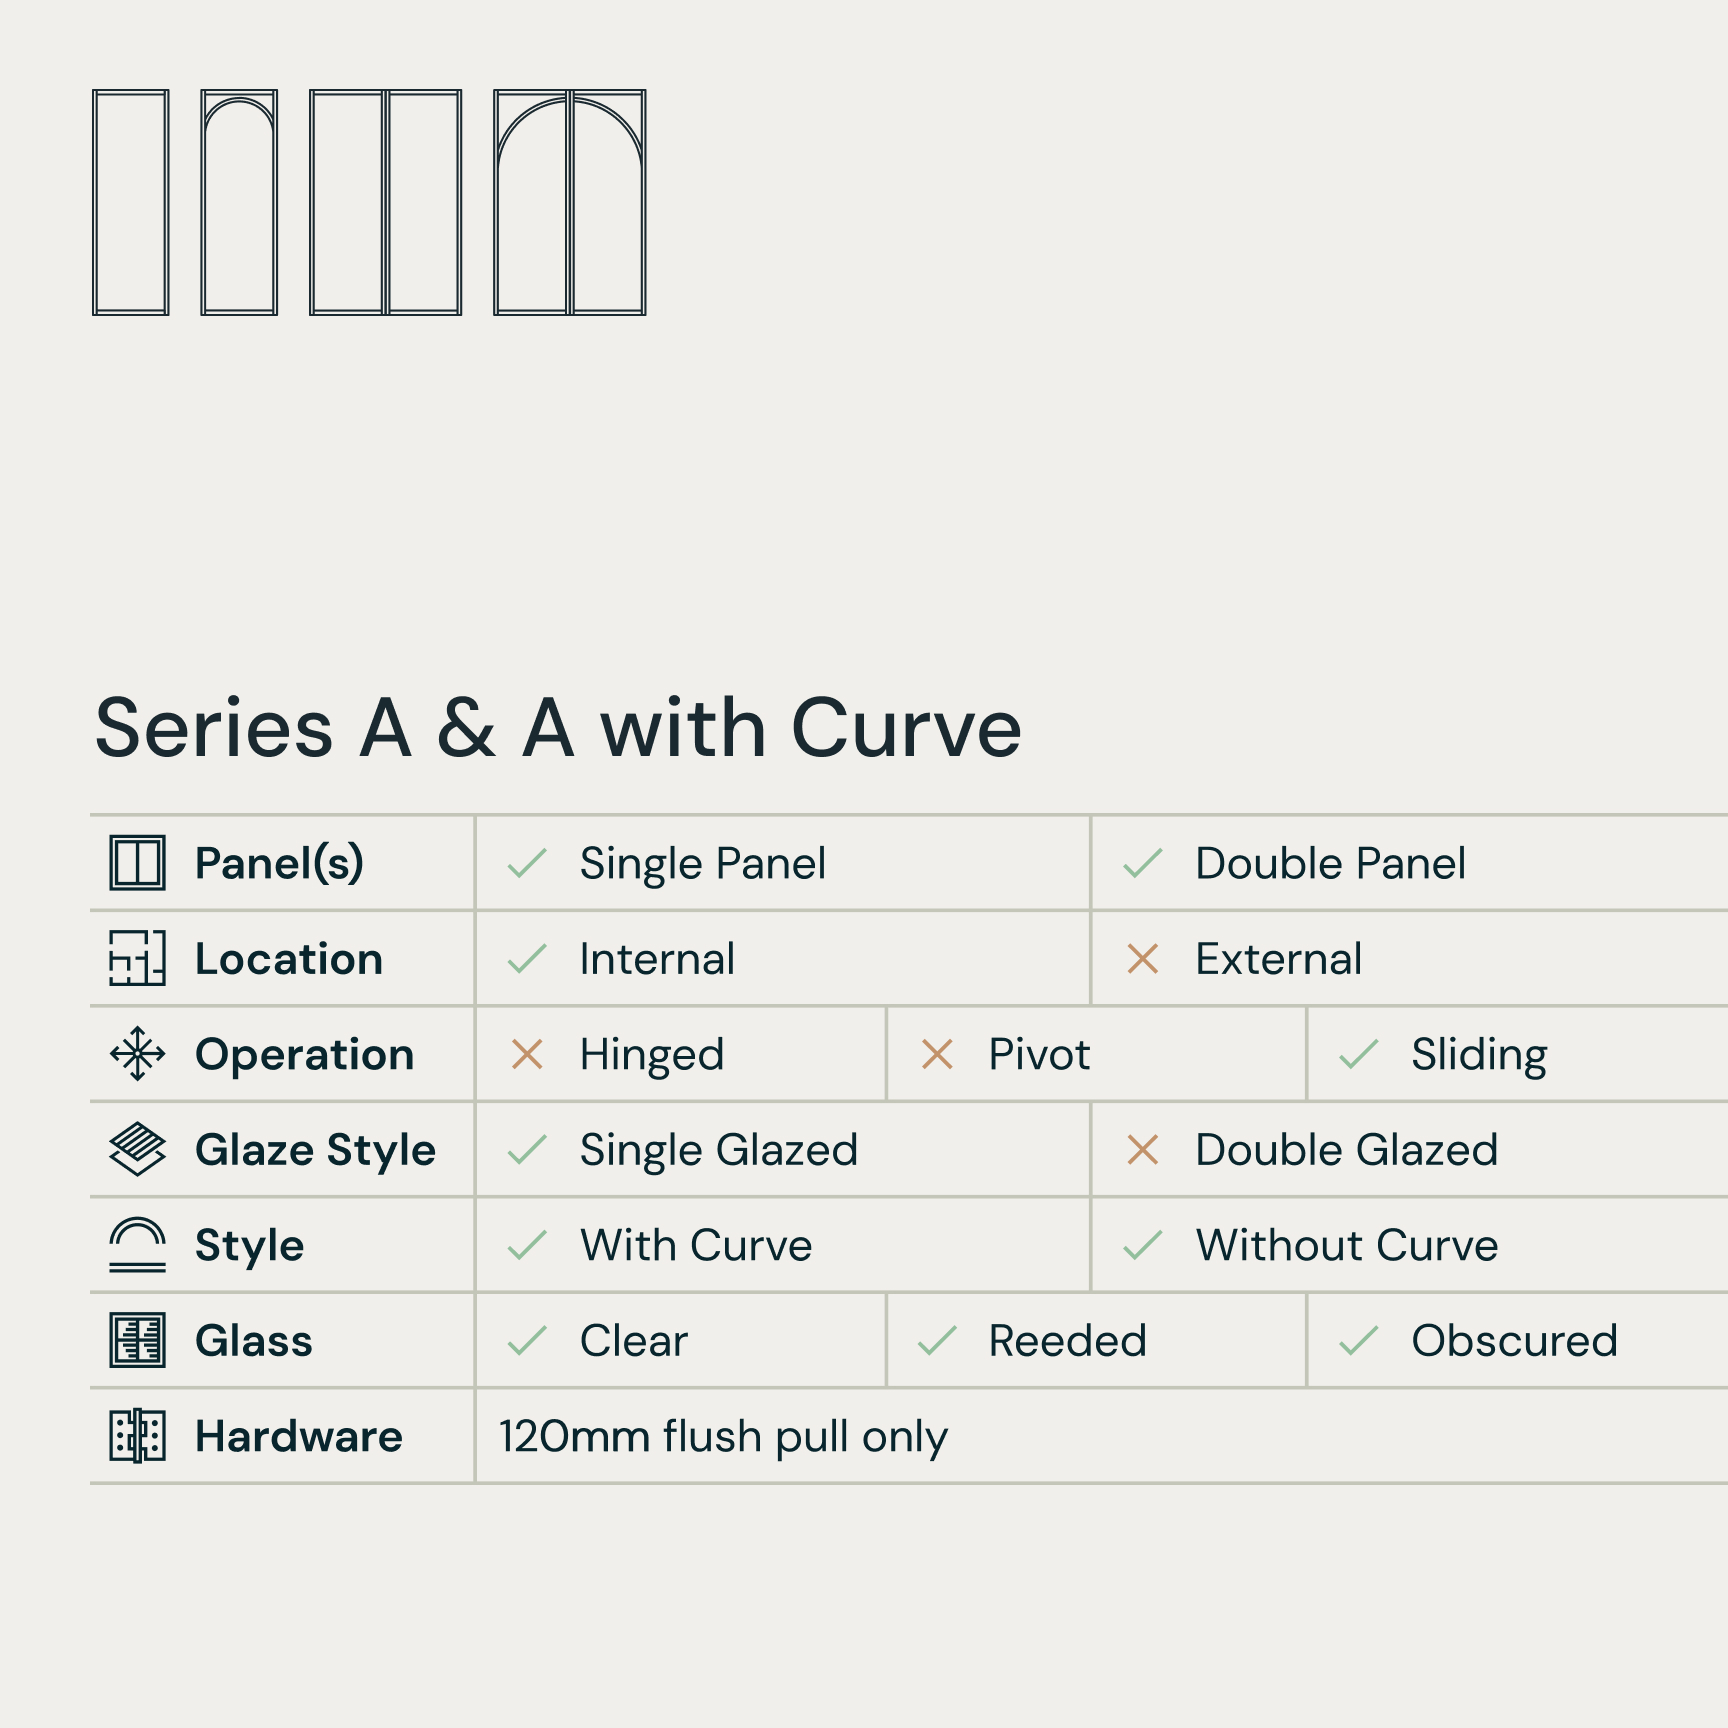Click the With Curve option text

pyautogui.click(x=696, y=1245)
